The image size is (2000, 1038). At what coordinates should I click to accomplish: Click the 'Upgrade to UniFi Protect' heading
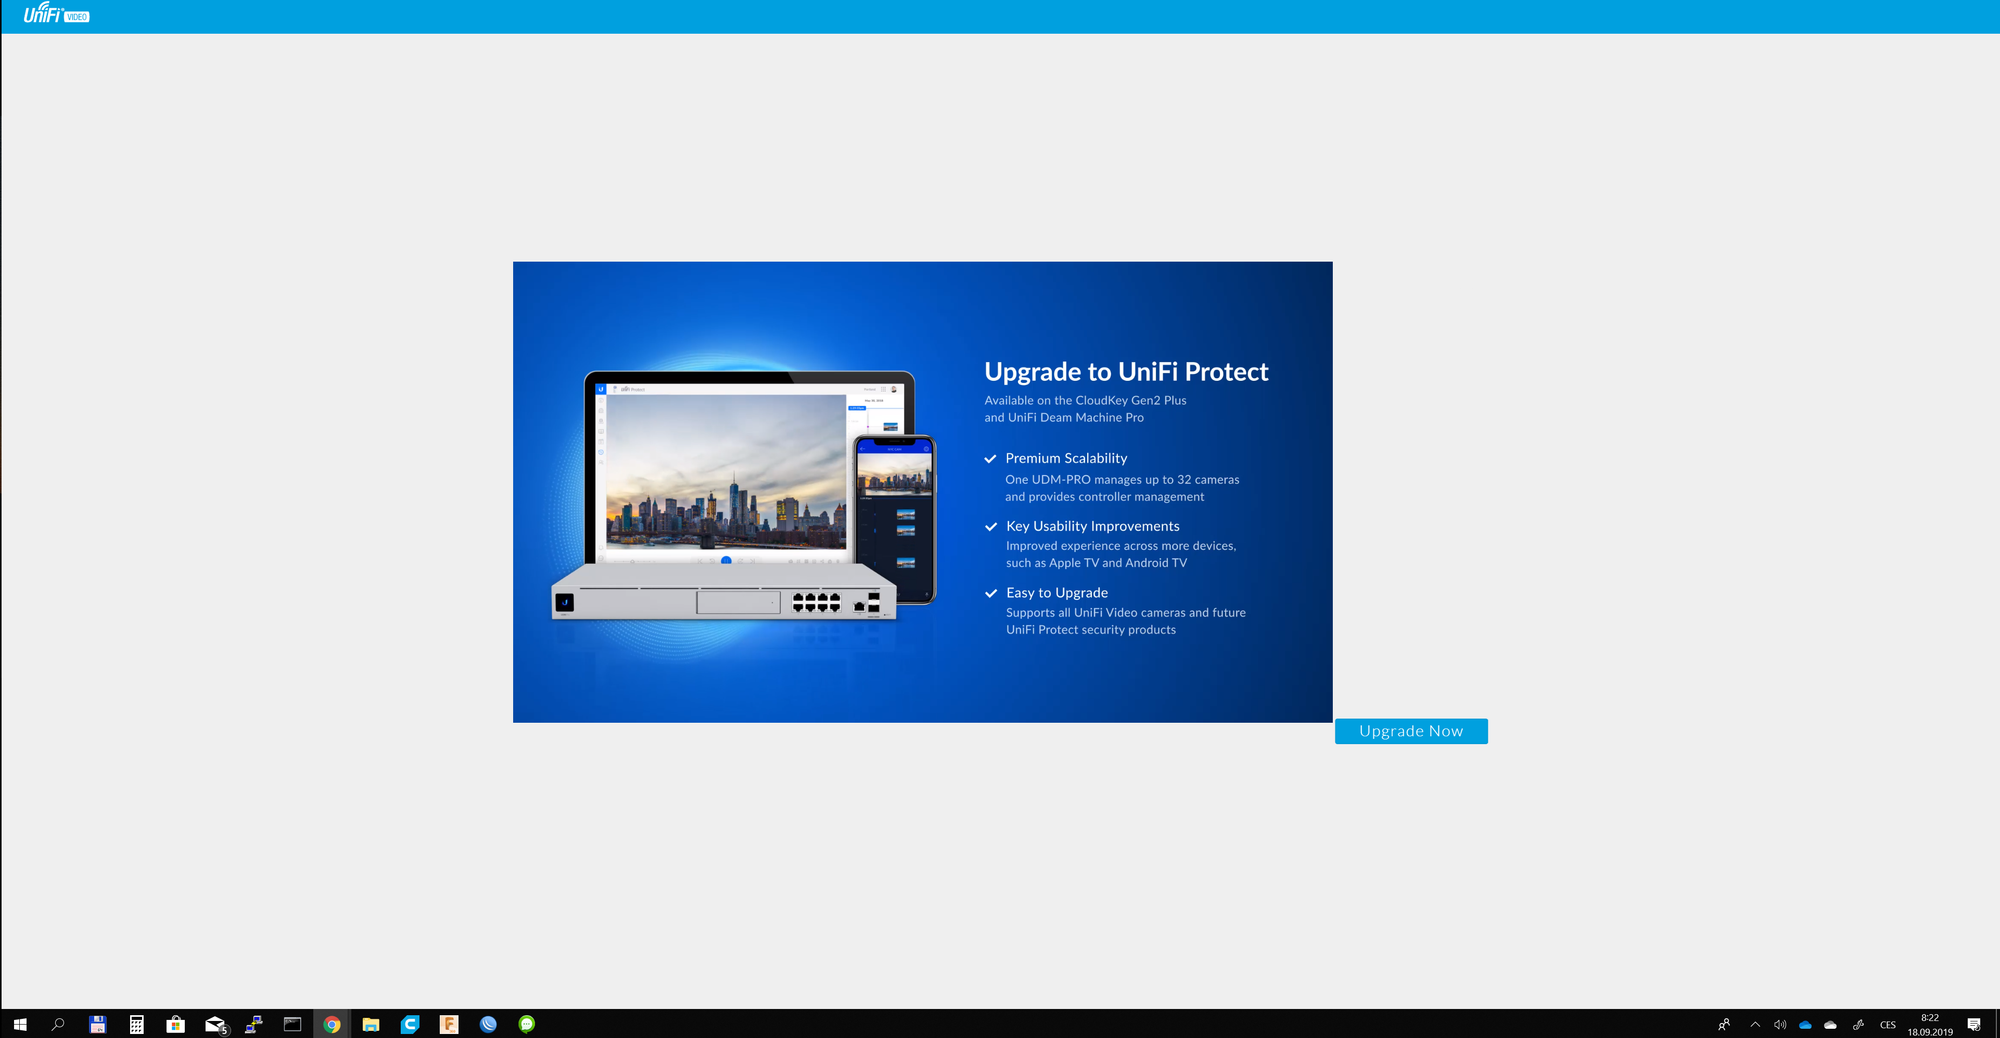coord(1126,372)
